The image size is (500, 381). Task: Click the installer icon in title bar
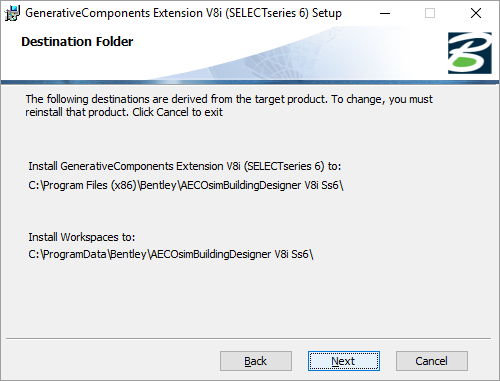(12, 13)
